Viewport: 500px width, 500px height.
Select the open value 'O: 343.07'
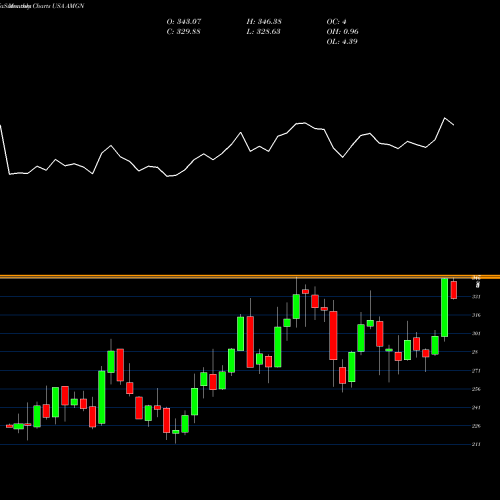click(184, 21)
